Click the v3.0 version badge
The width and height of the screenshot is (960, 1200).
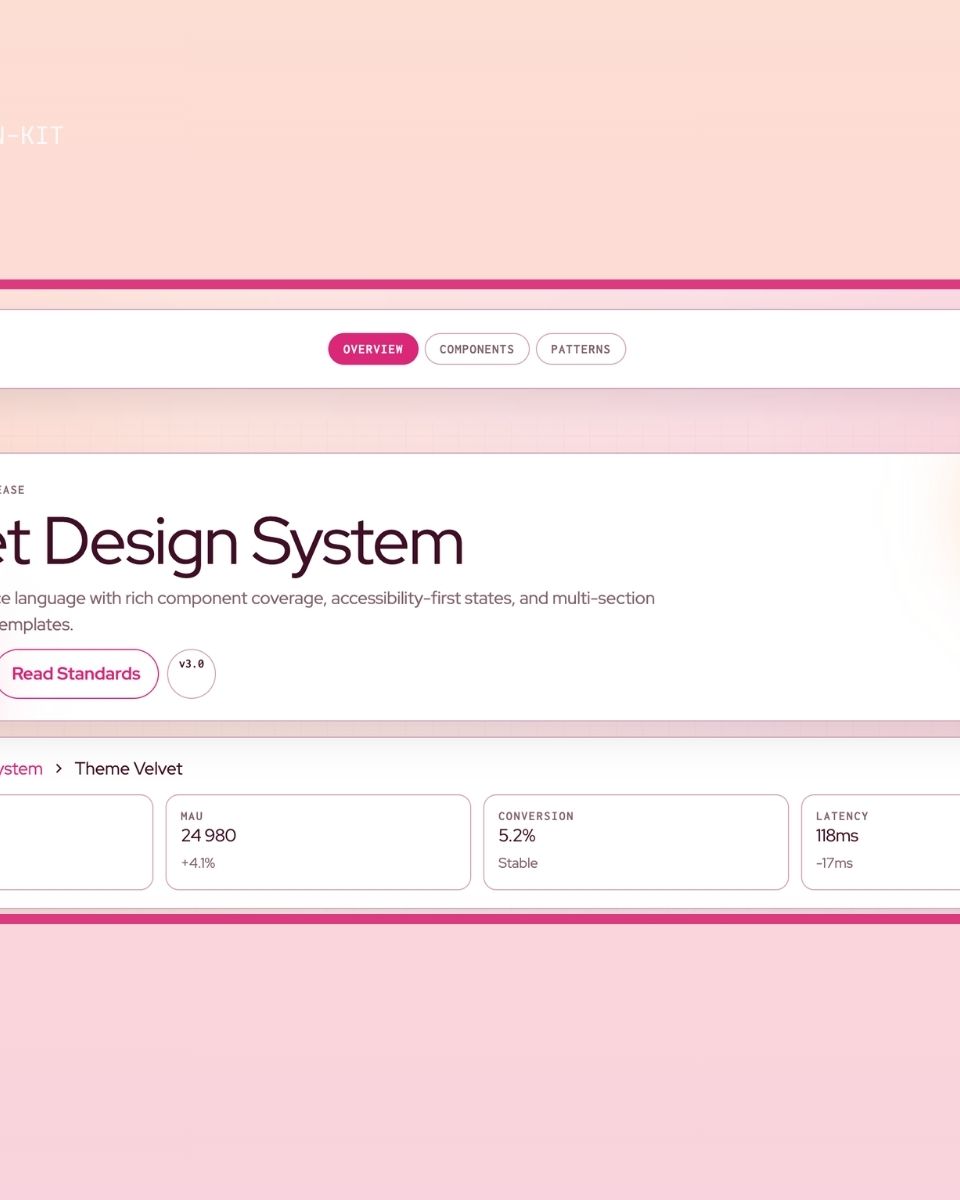(191, 674)
